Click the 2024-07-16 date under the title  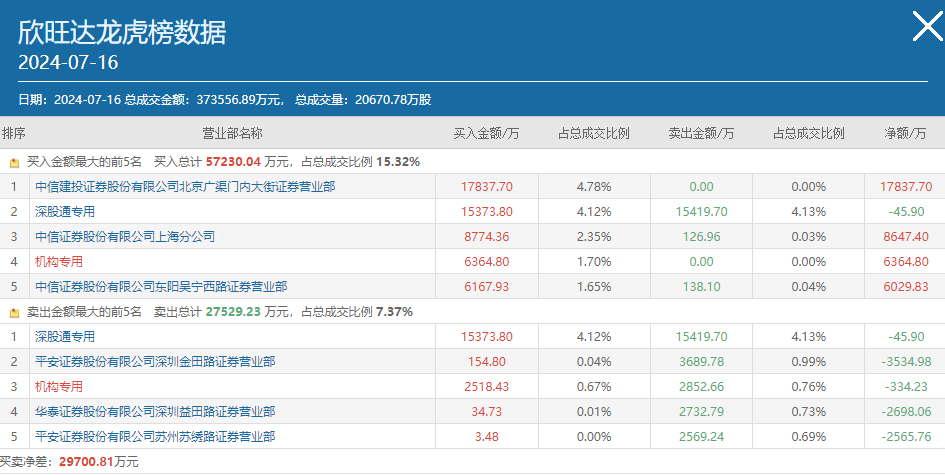click(x=68, y=63)
